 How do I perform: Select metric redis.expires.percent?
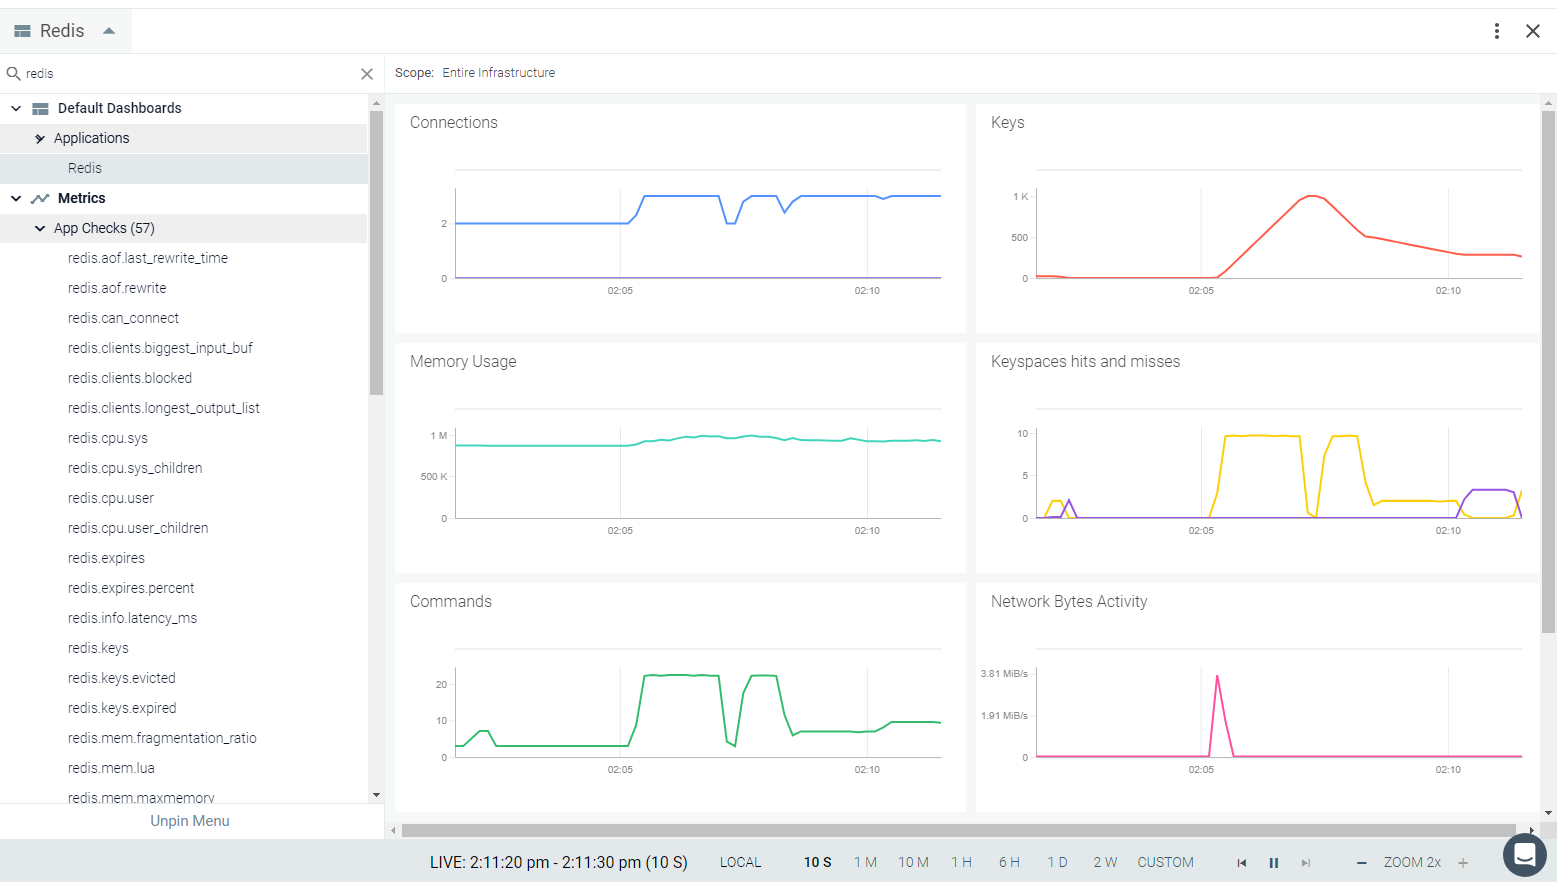pyautogui.click(x=131, y=588)
